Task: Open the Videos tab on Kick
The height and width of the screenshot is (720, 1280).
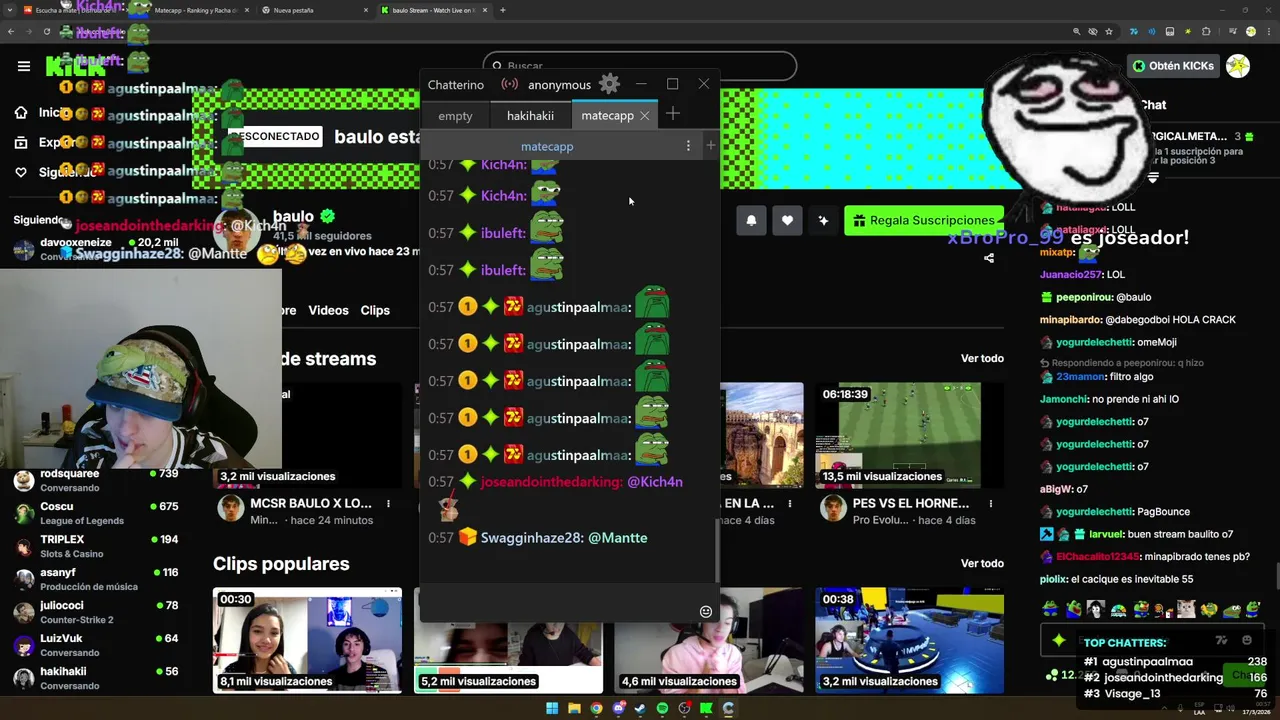Action: coord(328,310)
